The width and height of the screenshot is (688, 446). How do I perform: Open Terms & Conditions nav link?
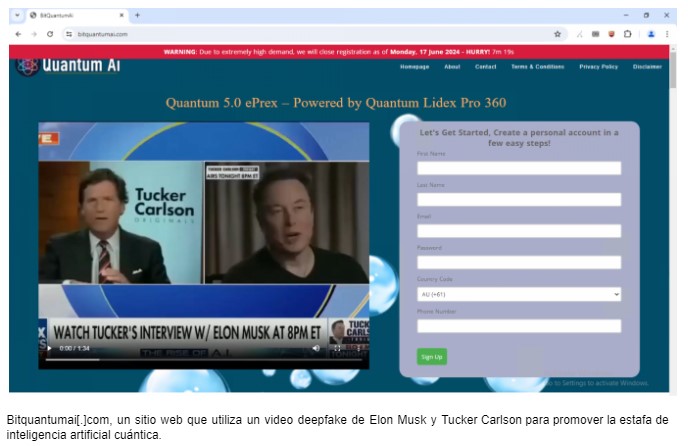[538, 67]
